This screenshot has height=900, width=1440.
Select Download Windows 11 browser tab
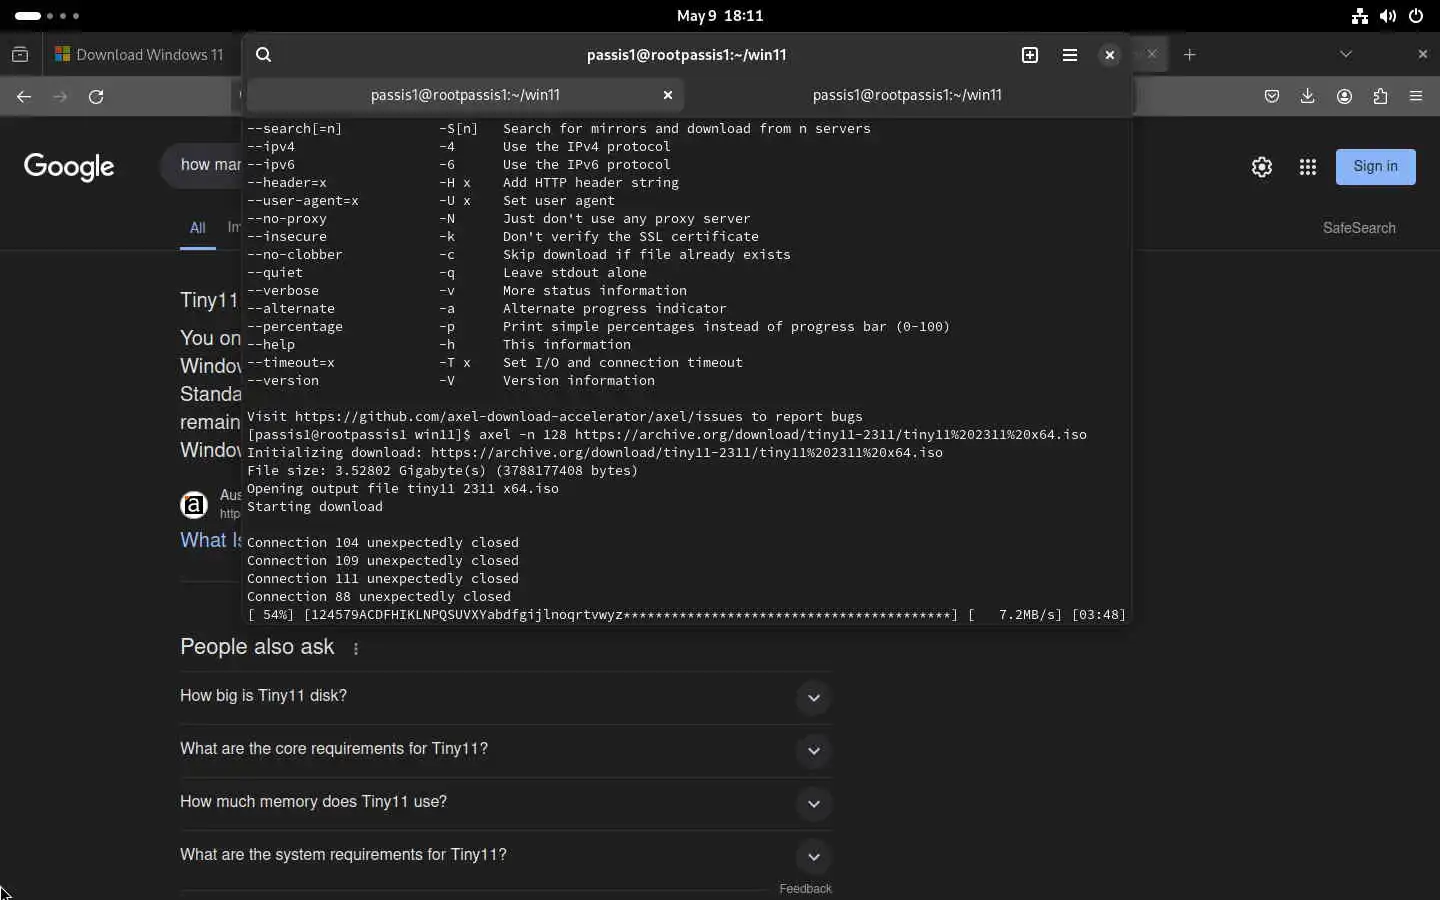141,55
